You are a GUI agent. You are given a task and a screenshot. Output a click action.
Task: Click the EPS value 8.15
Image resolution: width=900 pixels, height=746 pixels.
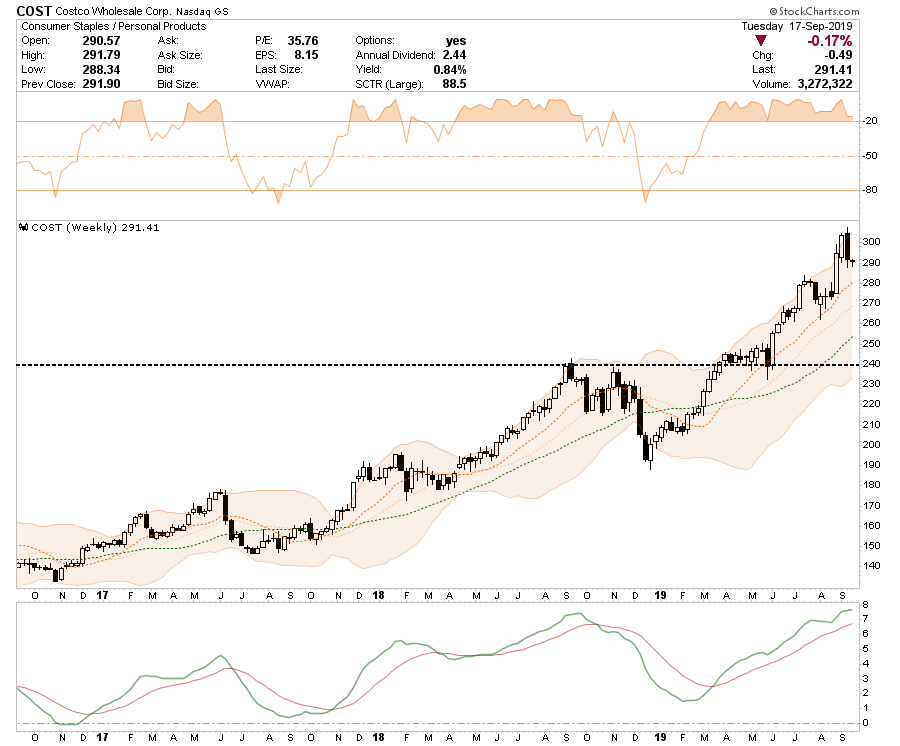click(307, 55)
